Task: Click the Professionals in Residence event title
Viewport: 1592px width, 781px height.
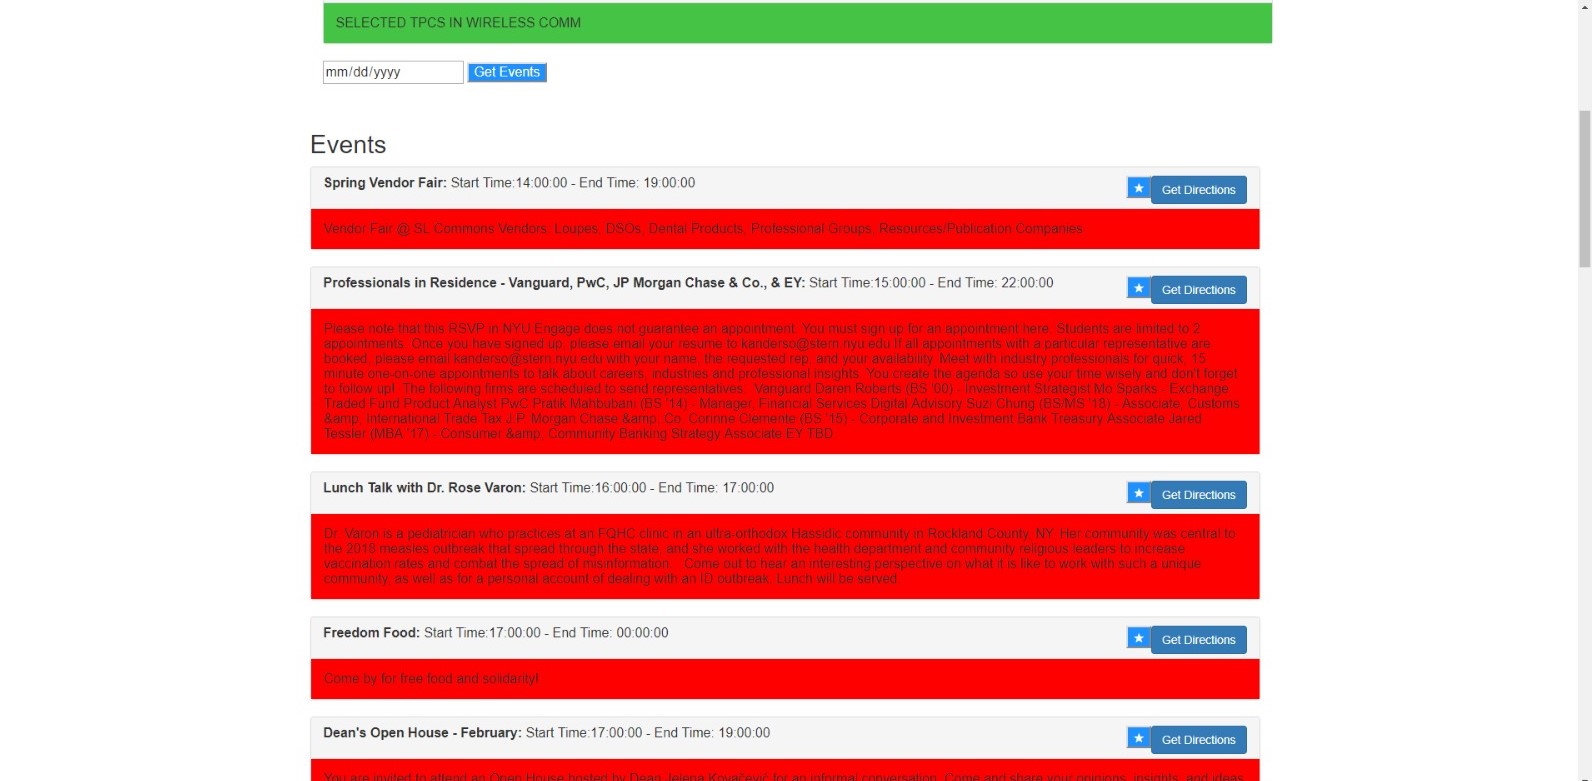Action: (x=564, y=283)
